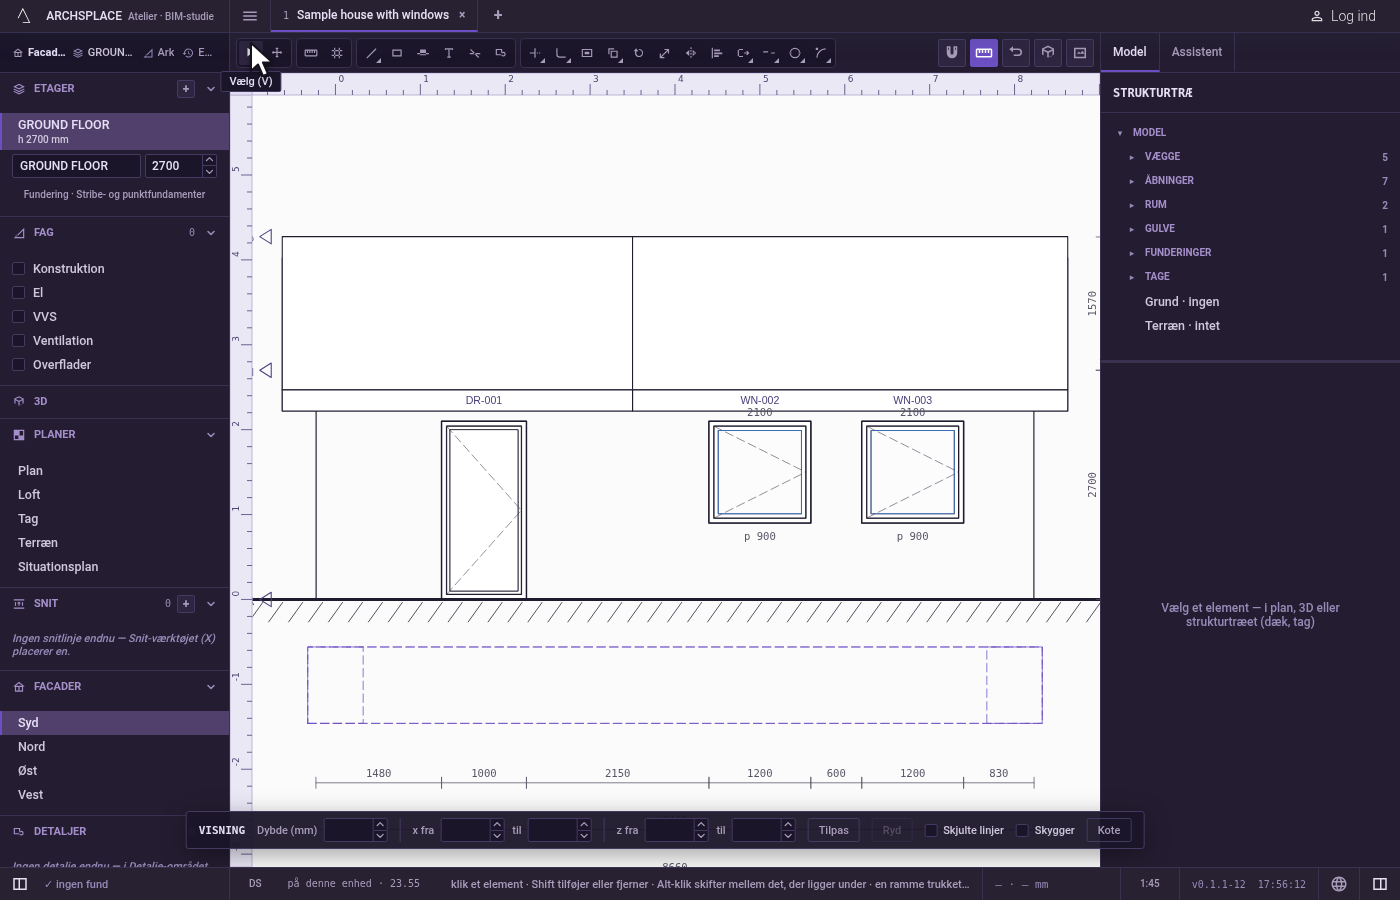Select the circle drawing tool
1400x900 pixels.
795,53
